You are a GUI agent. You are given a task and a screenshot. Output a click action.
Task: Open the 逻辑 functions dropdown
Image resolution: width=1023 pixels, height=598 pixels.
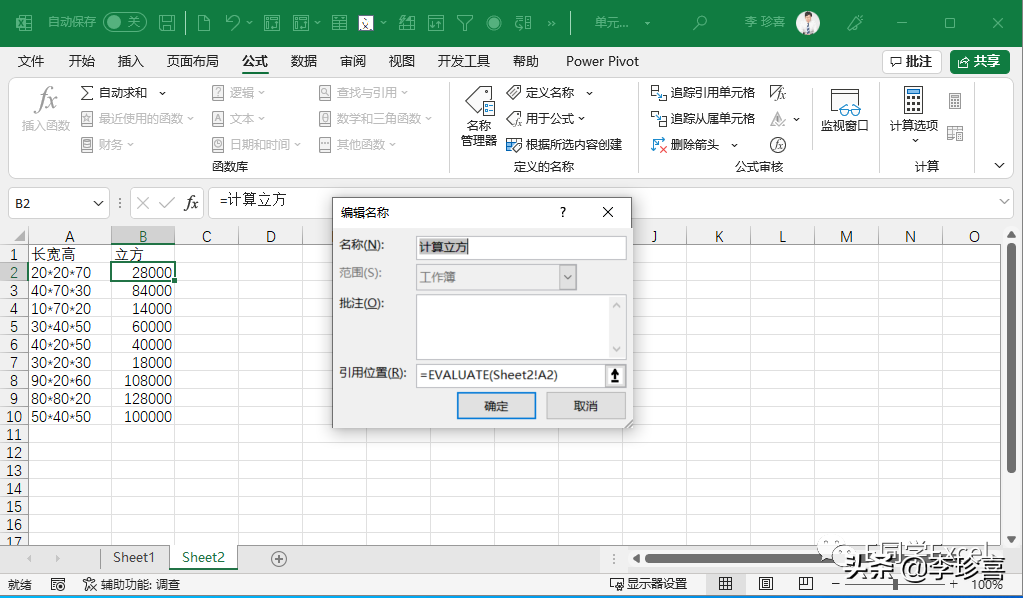239,93
